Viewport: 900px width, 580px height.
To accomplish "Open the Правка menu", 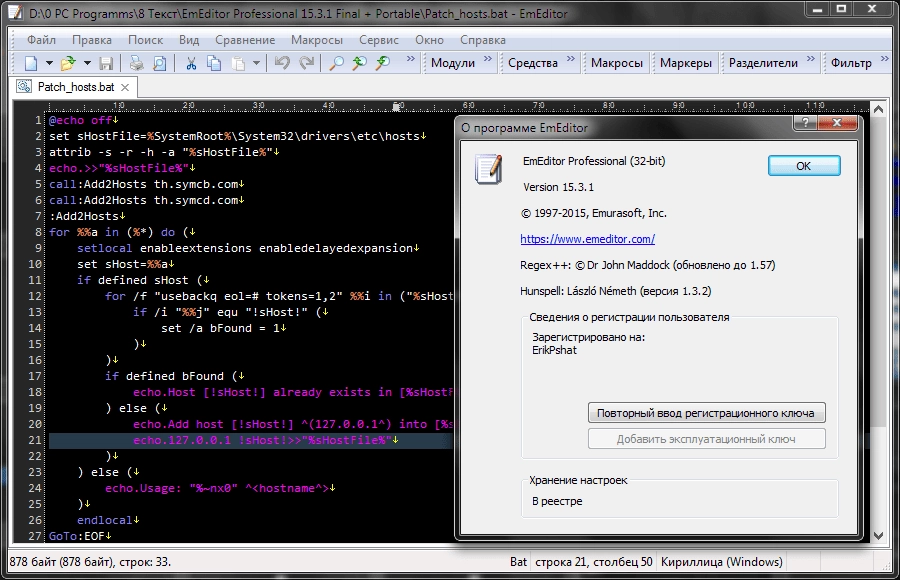I will 92,40.
